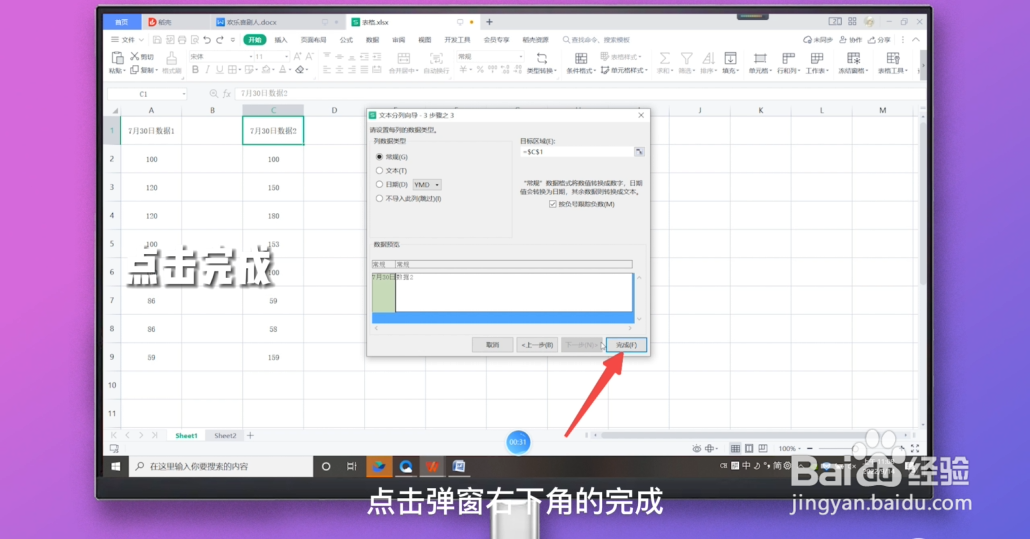Click the increase font size icon
The image size is (1030, 539).
(298, 56)
